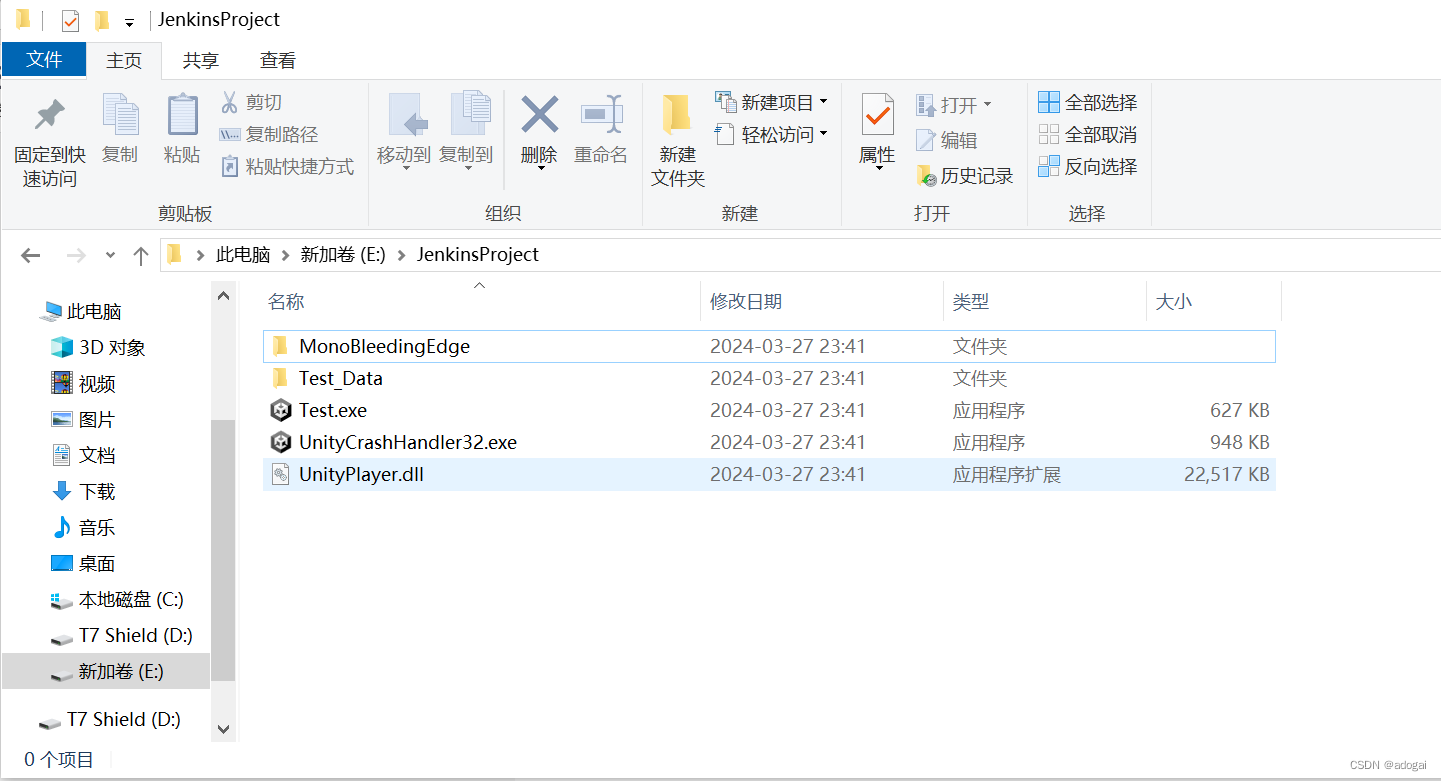The image size is (1441, 781).
Task: Click JenkinsProject in the address bar
Action: pos(478,255)
